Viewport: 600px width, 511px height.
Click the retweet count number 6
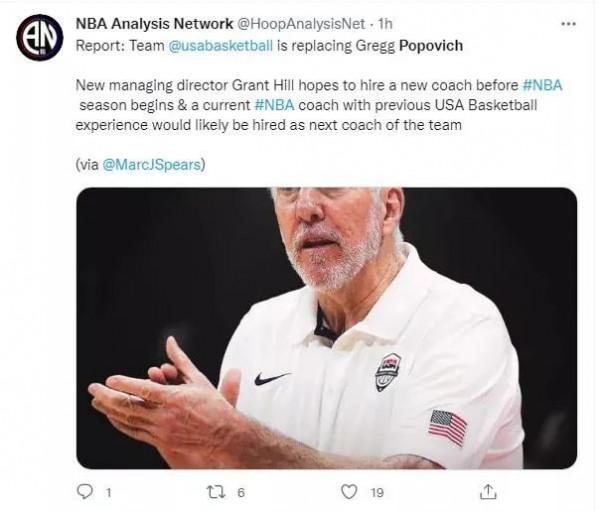point(241,492)
